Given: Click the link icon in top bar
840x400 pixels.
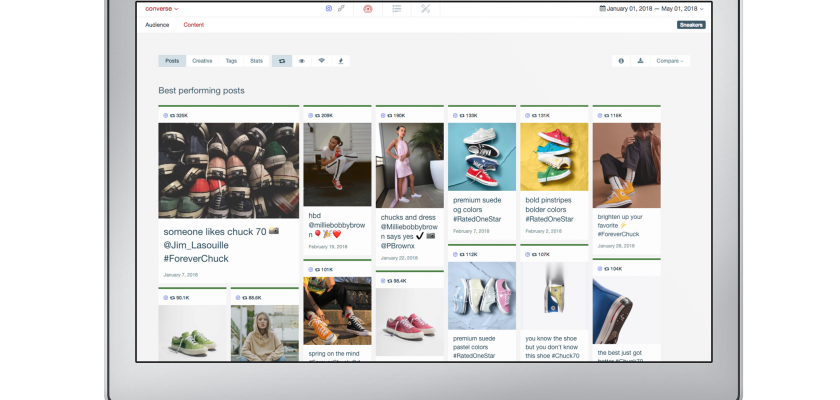Looking at the screenshot, I should point(341,9).
